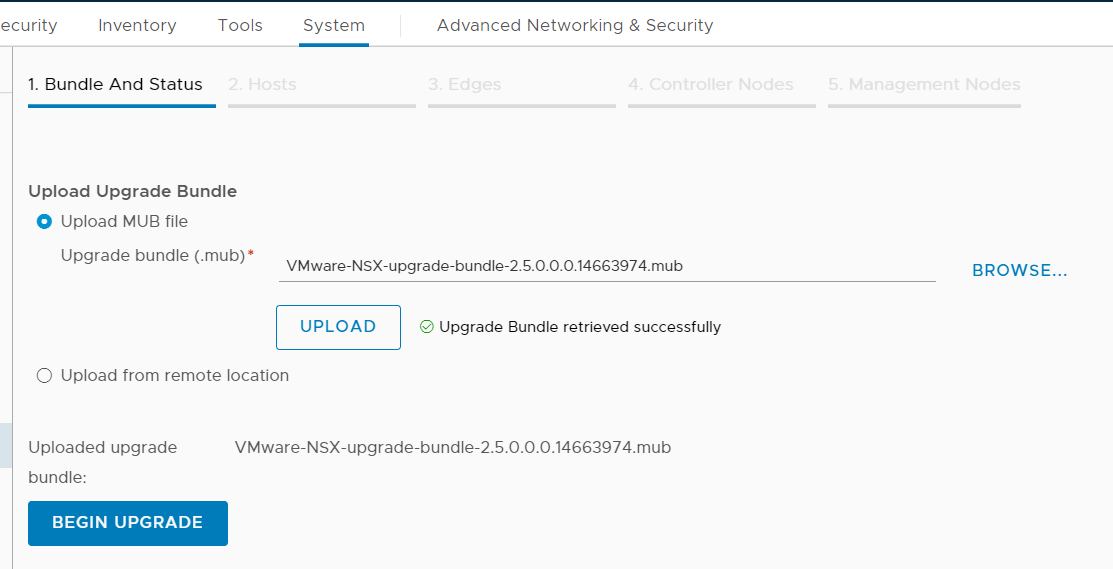Jump to the Hosts upgrade step
This screenshot has width=1113, height=569.
pyautogui.click(x=262, y=85)
